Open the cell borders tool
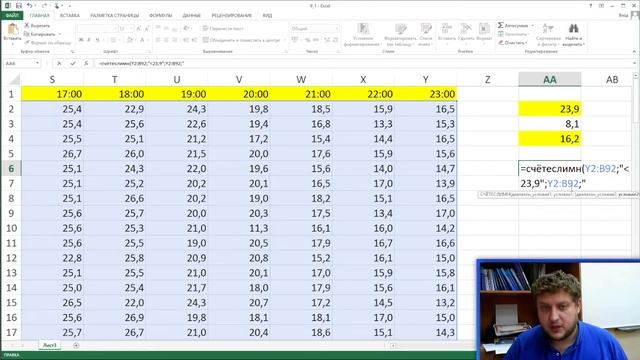The width and height of the screenshot is (640, 360). [113, 40]
